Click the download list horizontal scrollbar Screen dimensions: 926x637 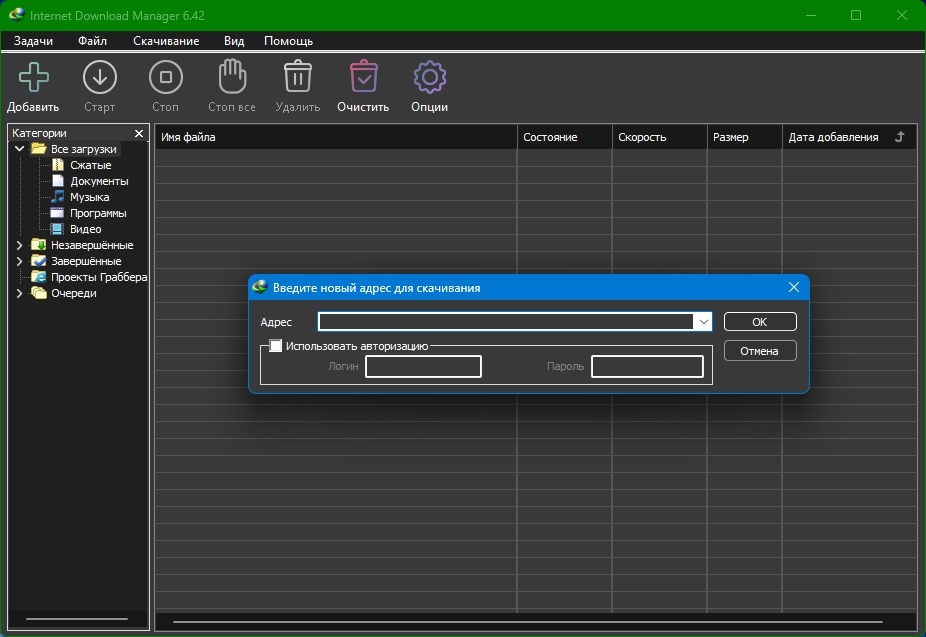click(527, 622)
